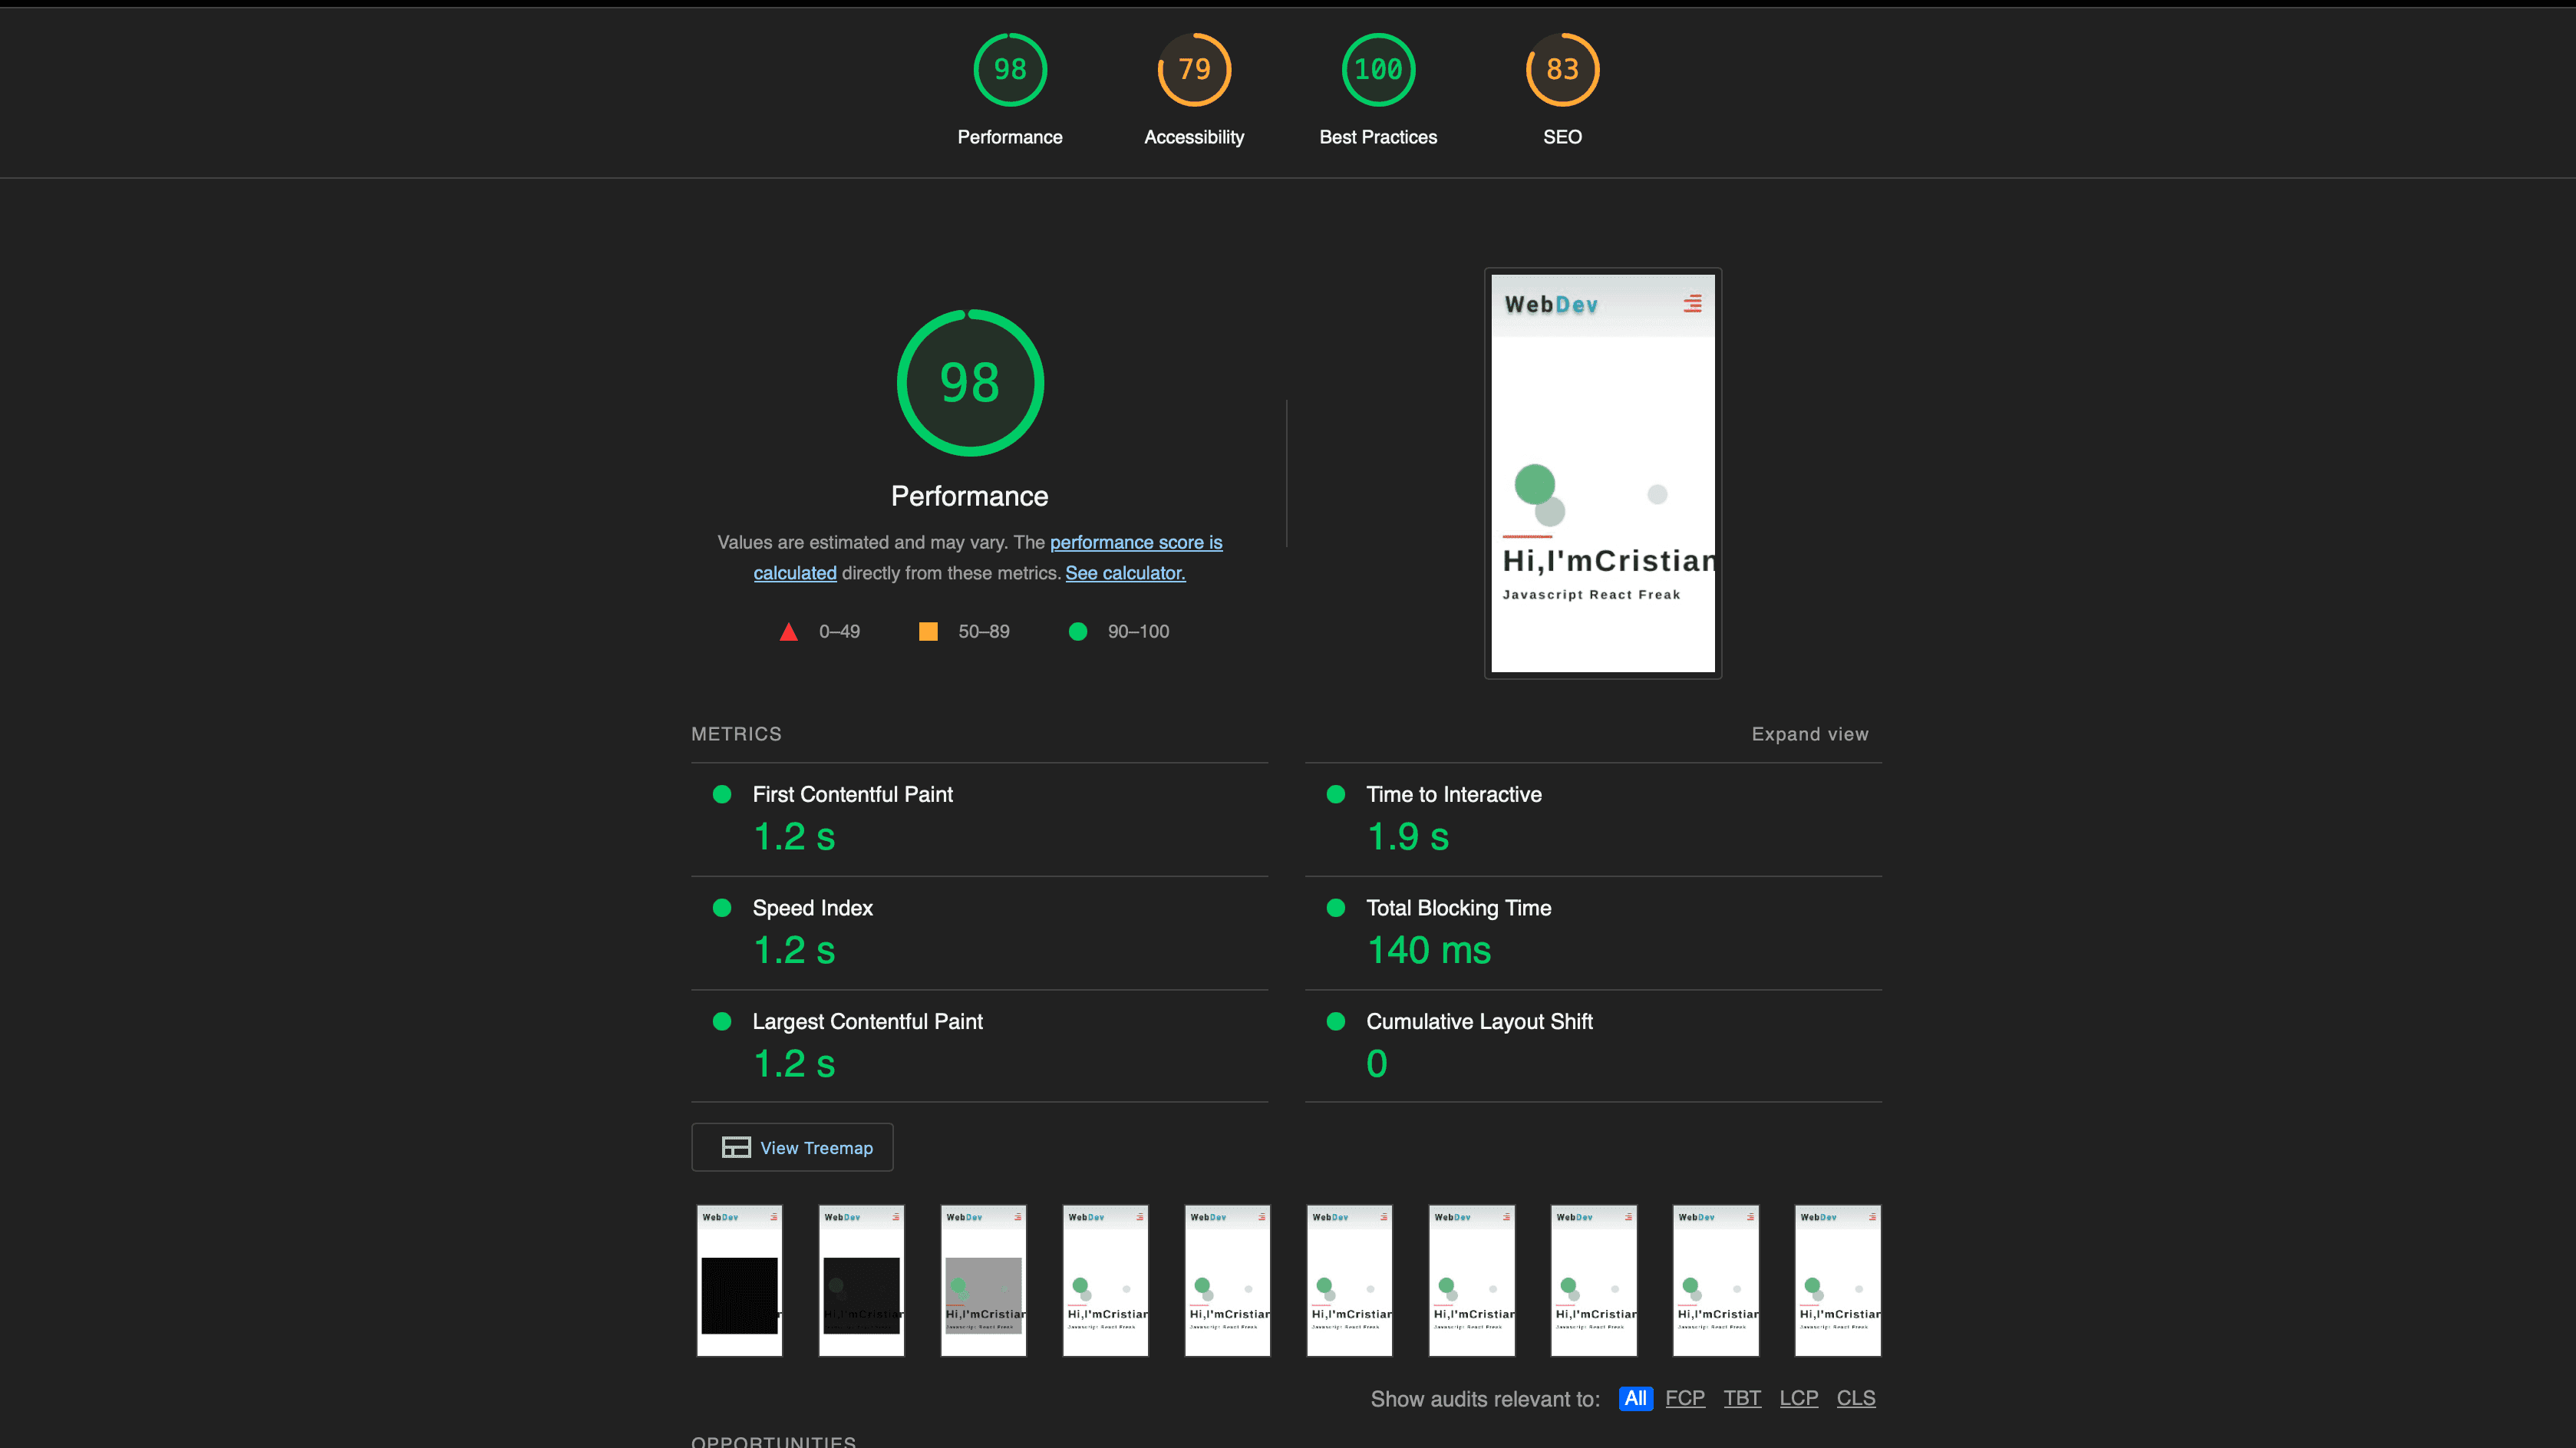This screenshot has width=2576, height=1448.
Task: Click the SEO score gauge 83
Action: click(x=1562, y=70)
